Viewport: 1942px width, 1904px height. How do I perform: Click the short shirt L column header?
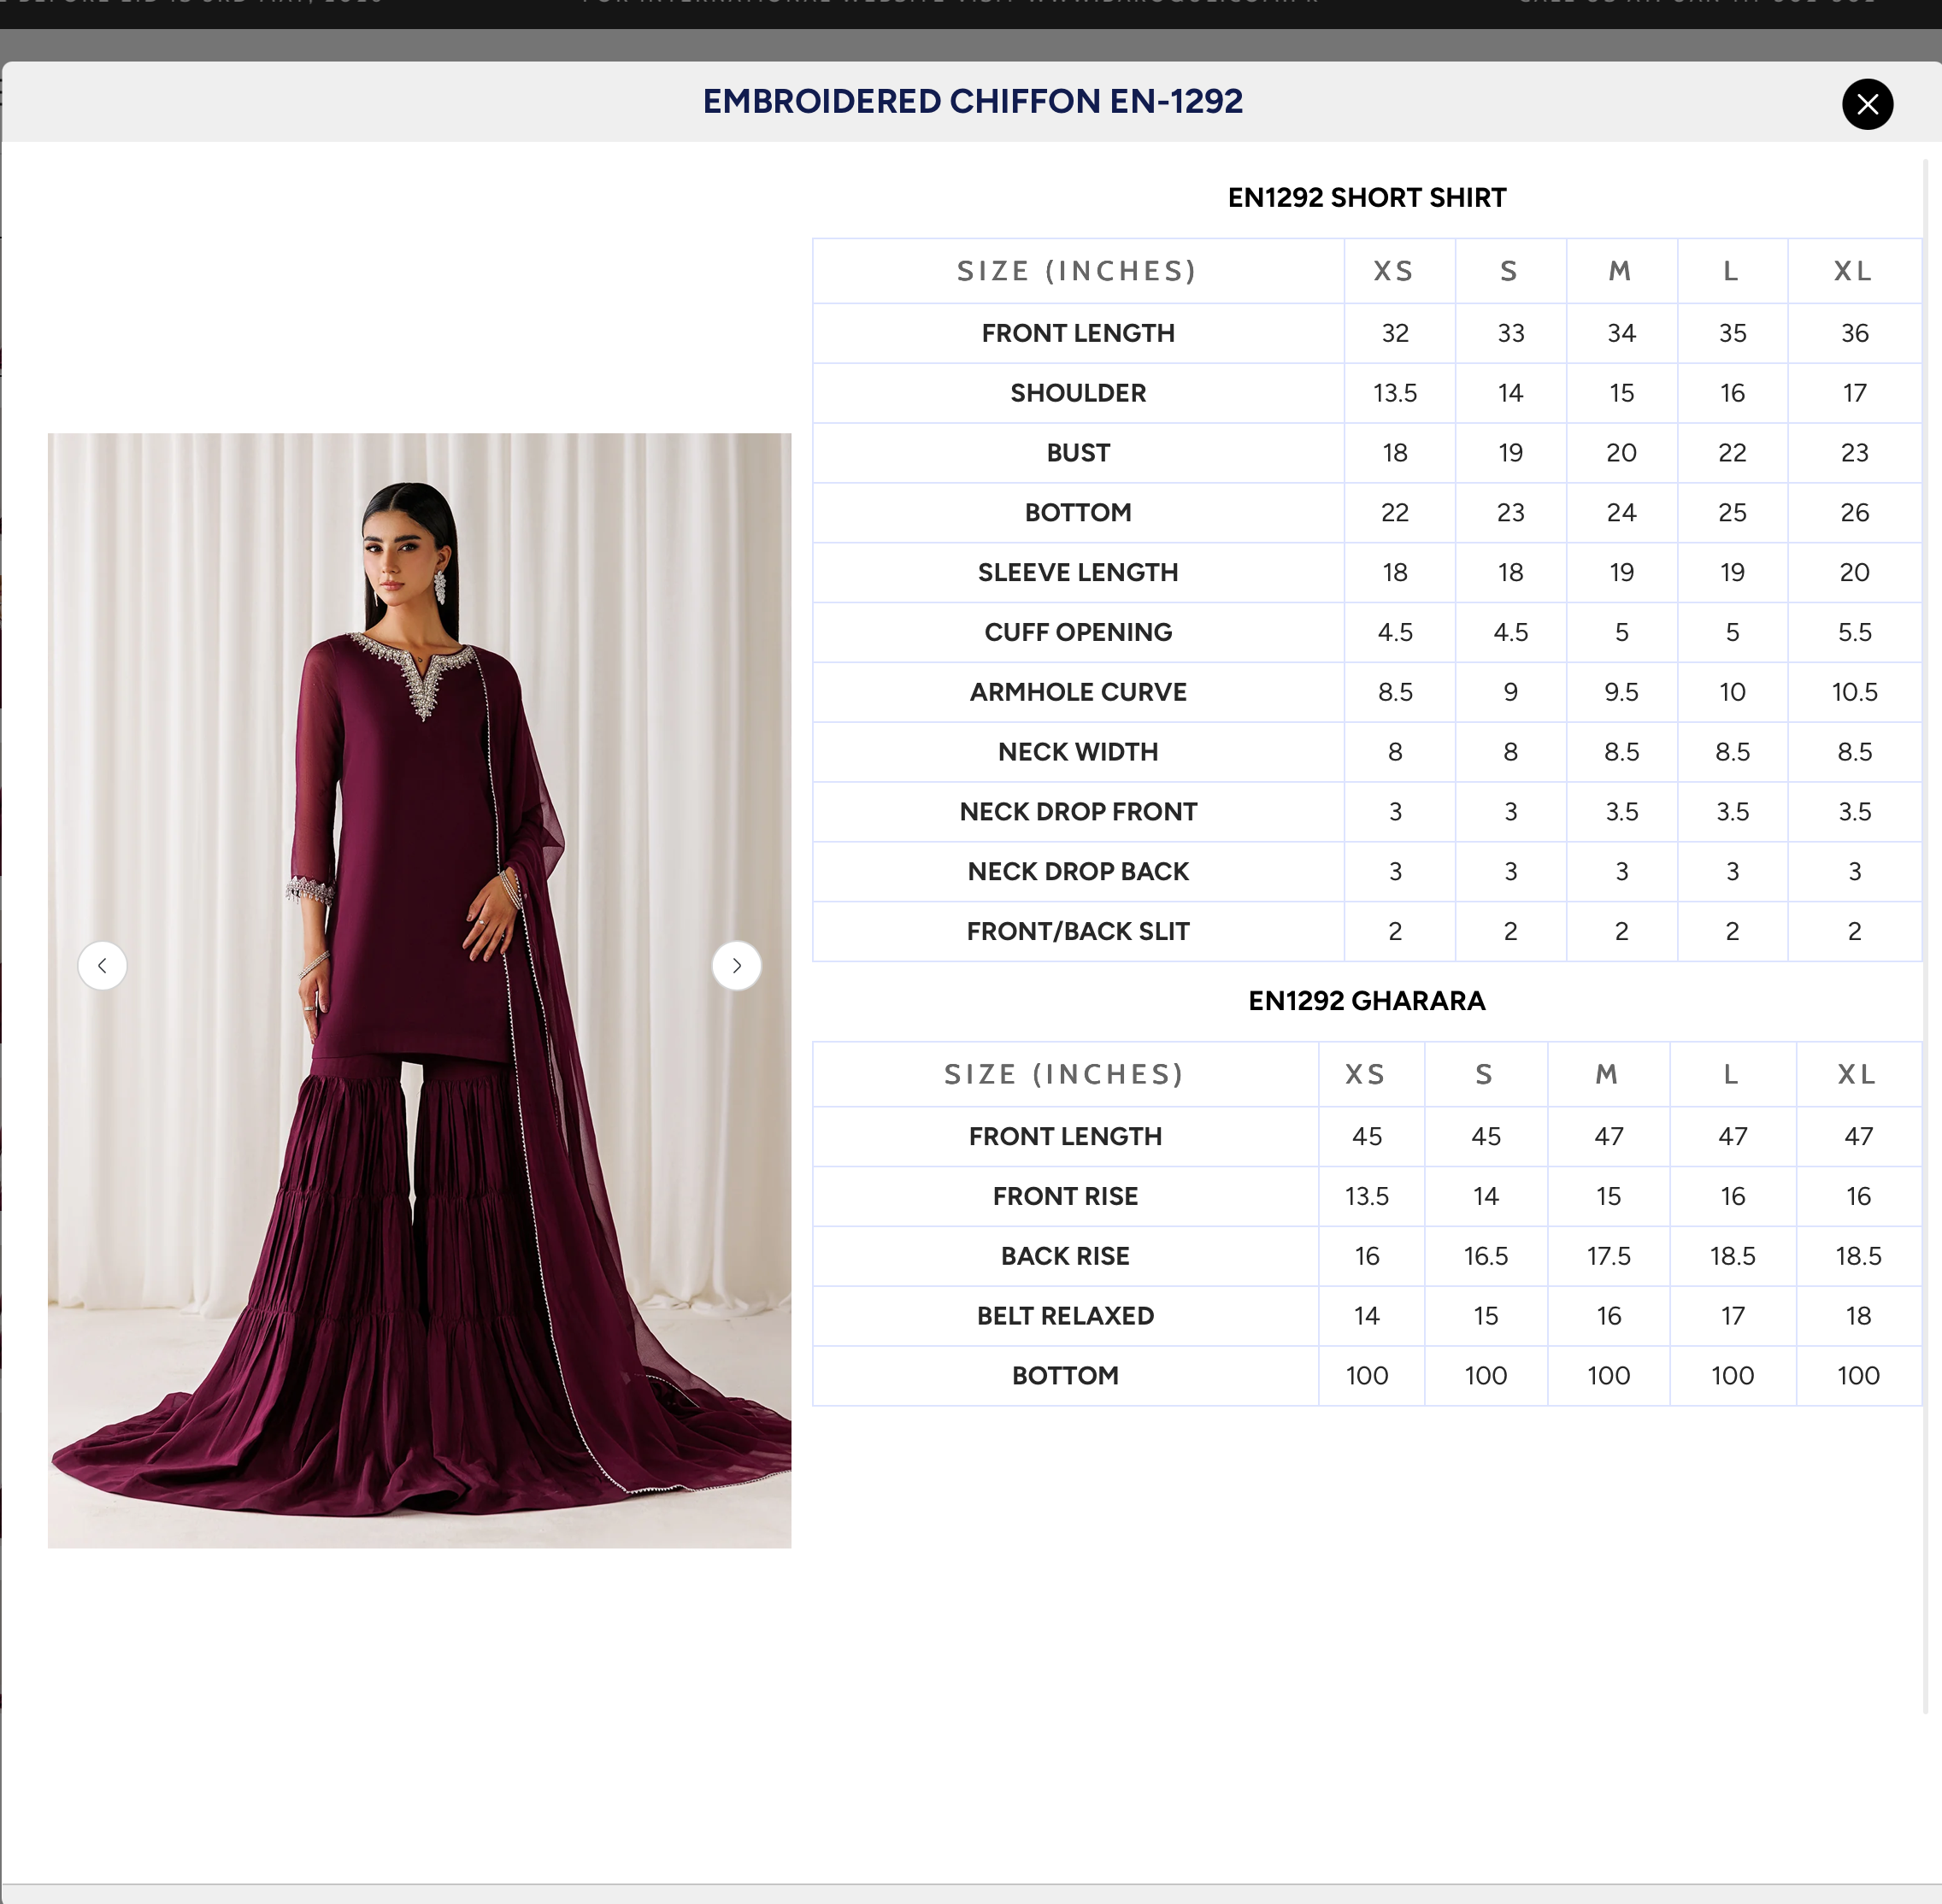pos(1731,271)
